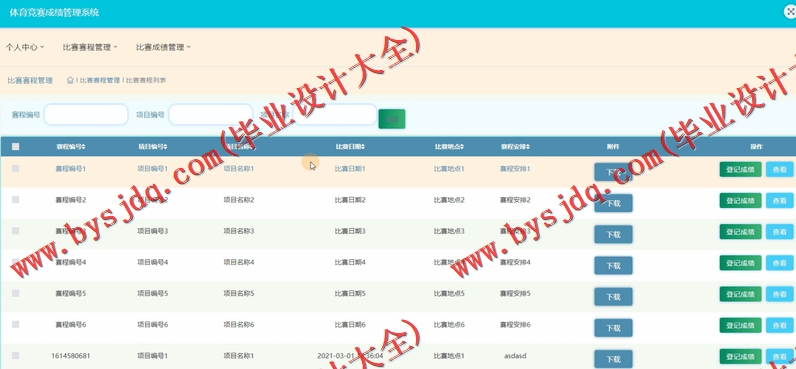Click the 比赛地点2 cell
This screenshot has width=796, height=369.
449,200
